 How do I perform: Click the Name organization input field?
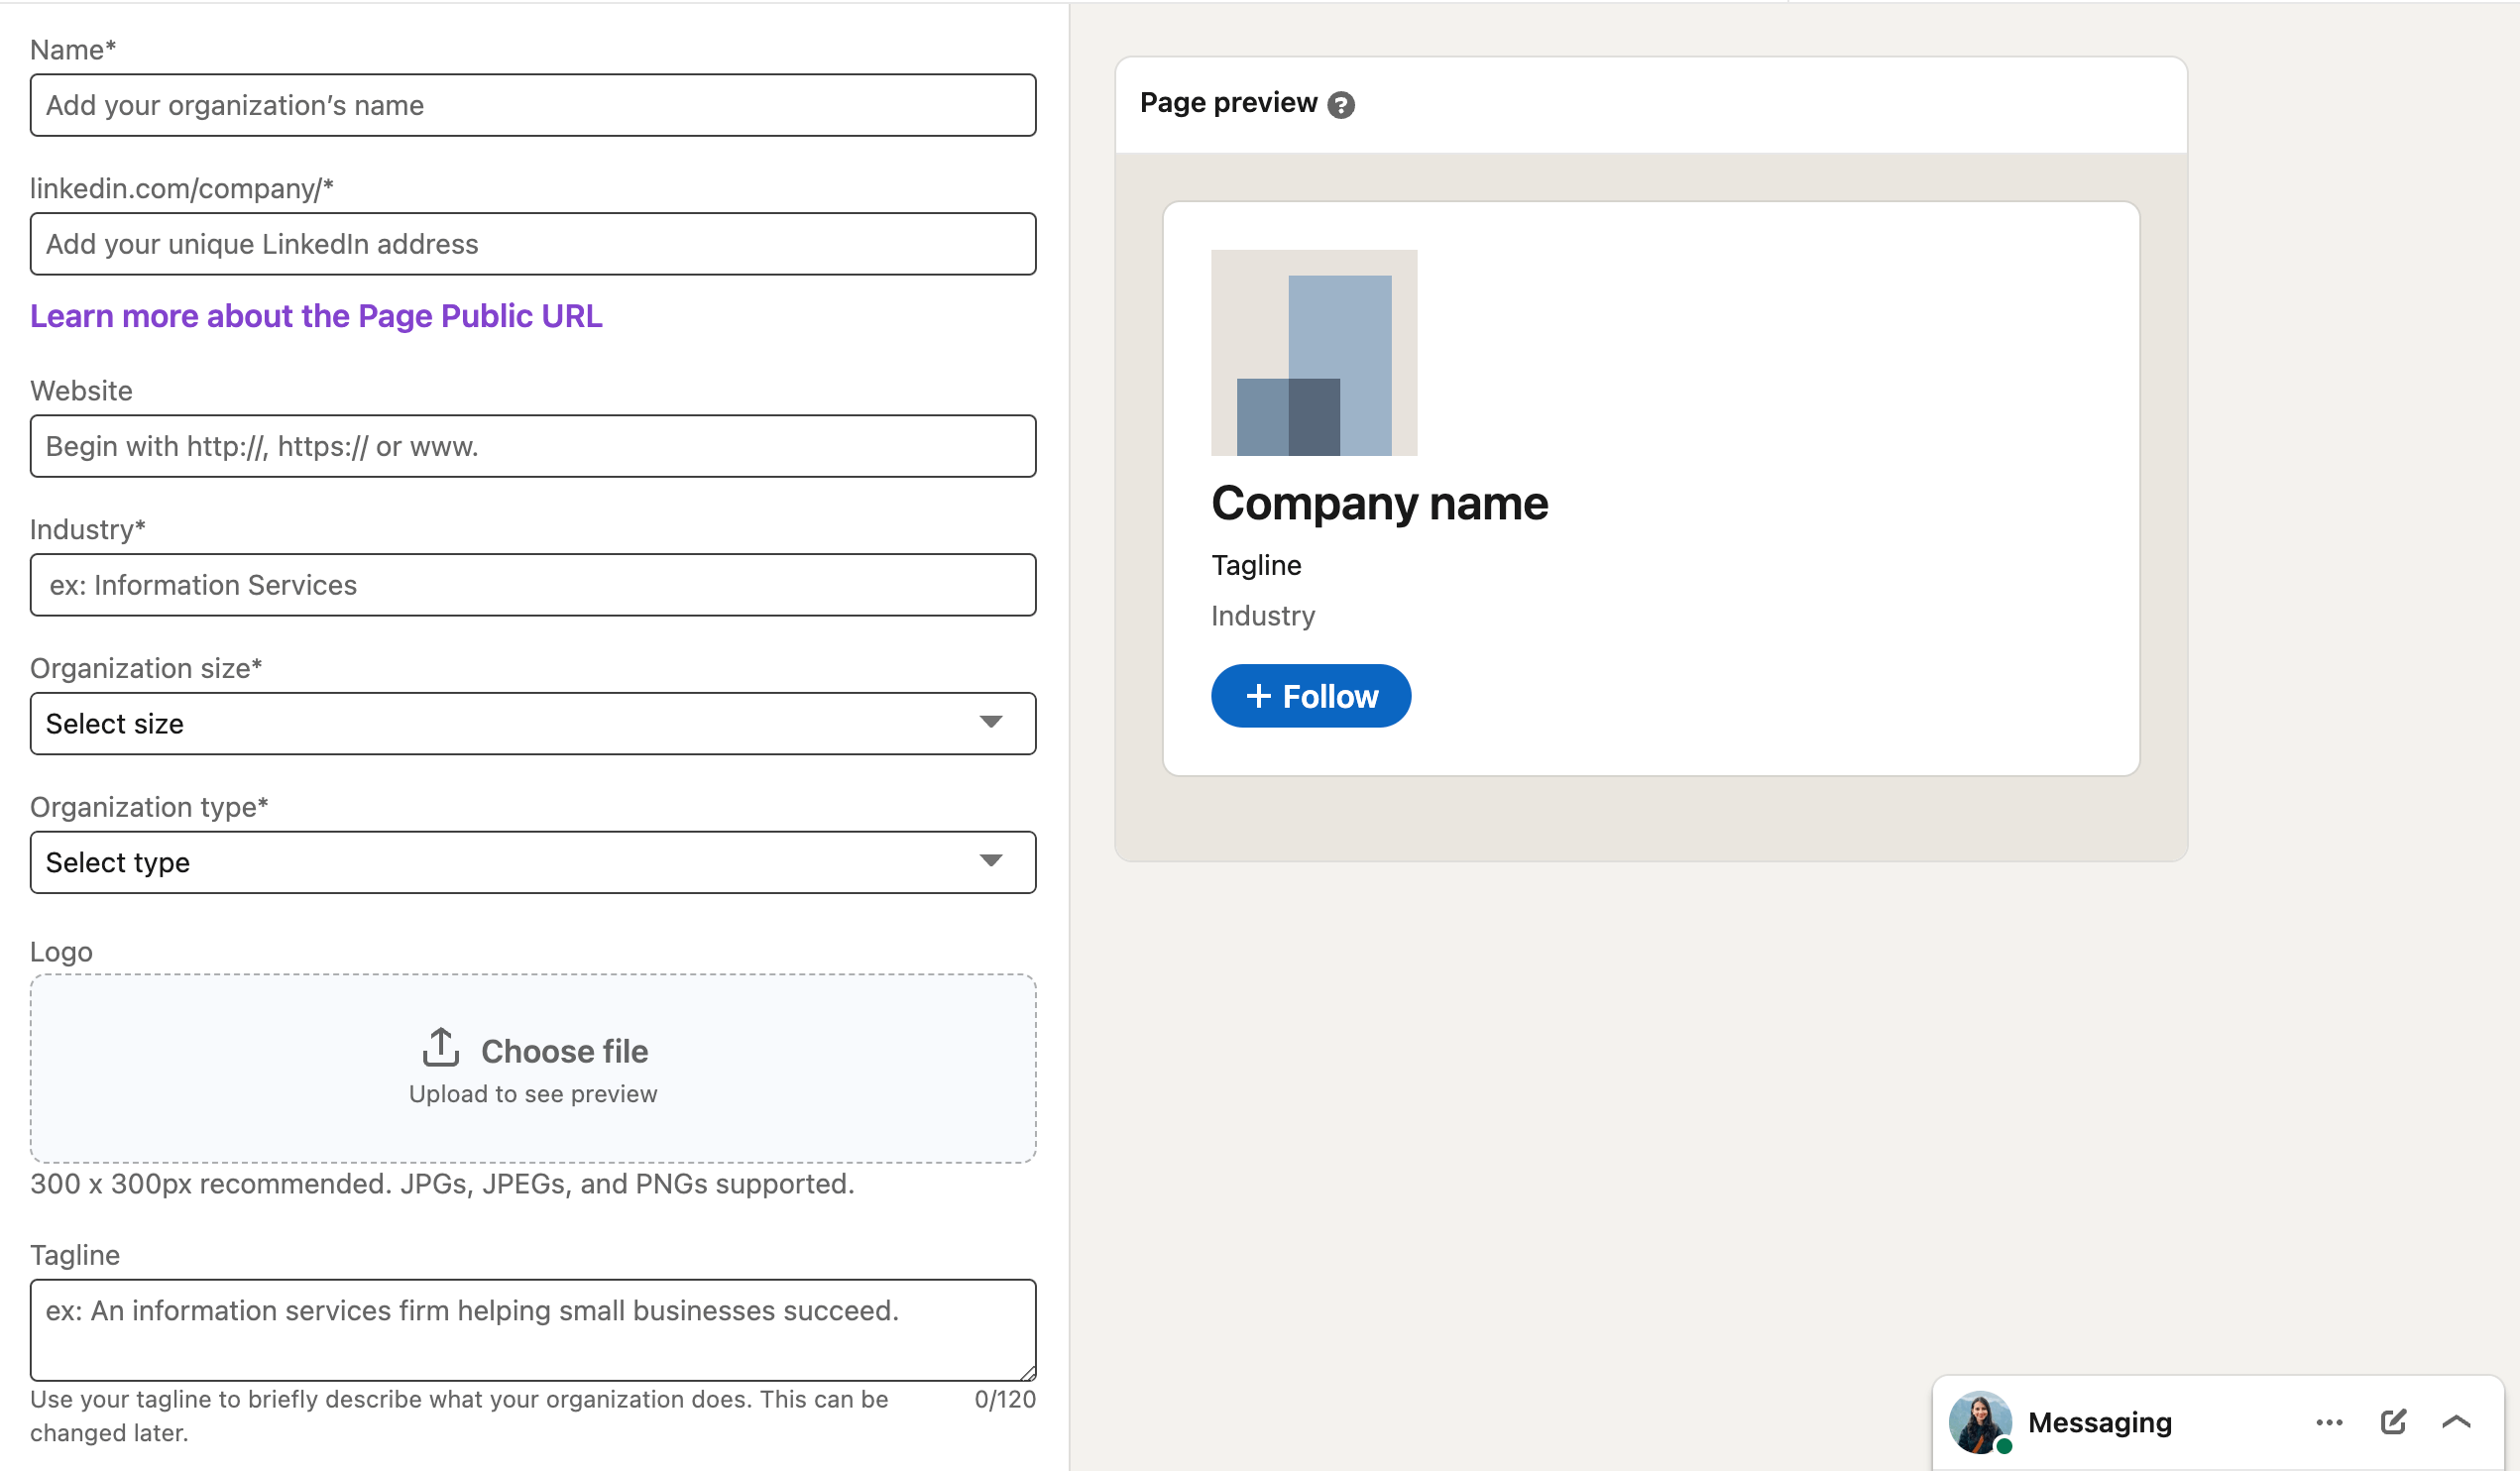[534, 105]
